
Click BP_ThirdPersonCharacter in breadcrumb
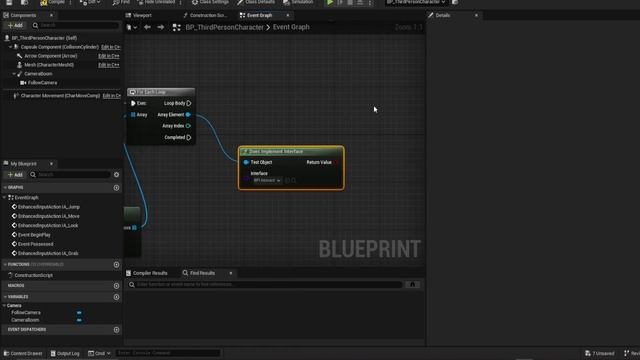coord(224,27)
